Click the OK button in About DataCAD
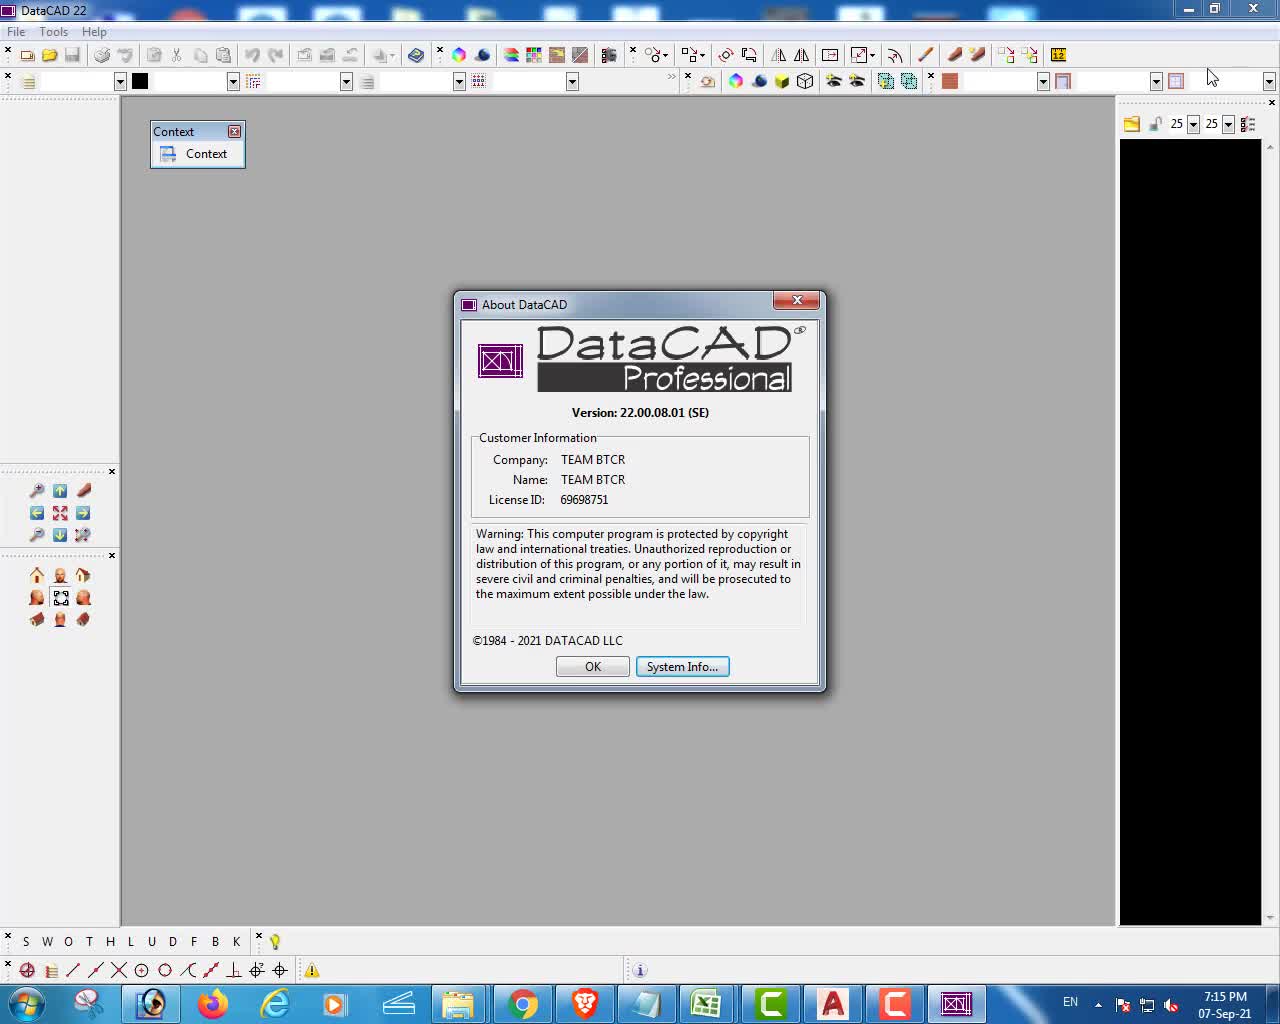1280x1024 pixels. click(x=593, y=667)
